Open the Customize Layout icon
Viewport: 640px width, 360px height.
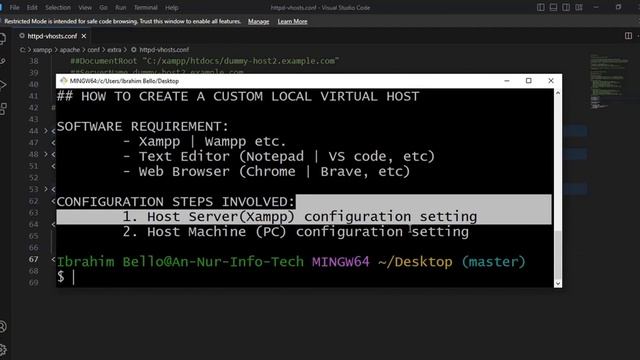click(x=579, y=7)
